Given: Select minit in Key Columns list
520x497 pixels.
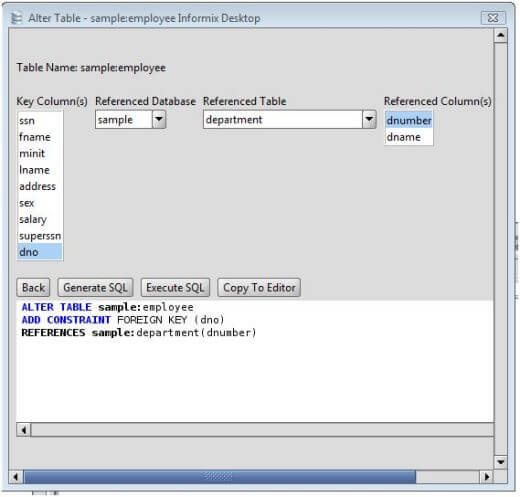Looking at the screenshot, I should pos(40,153).
